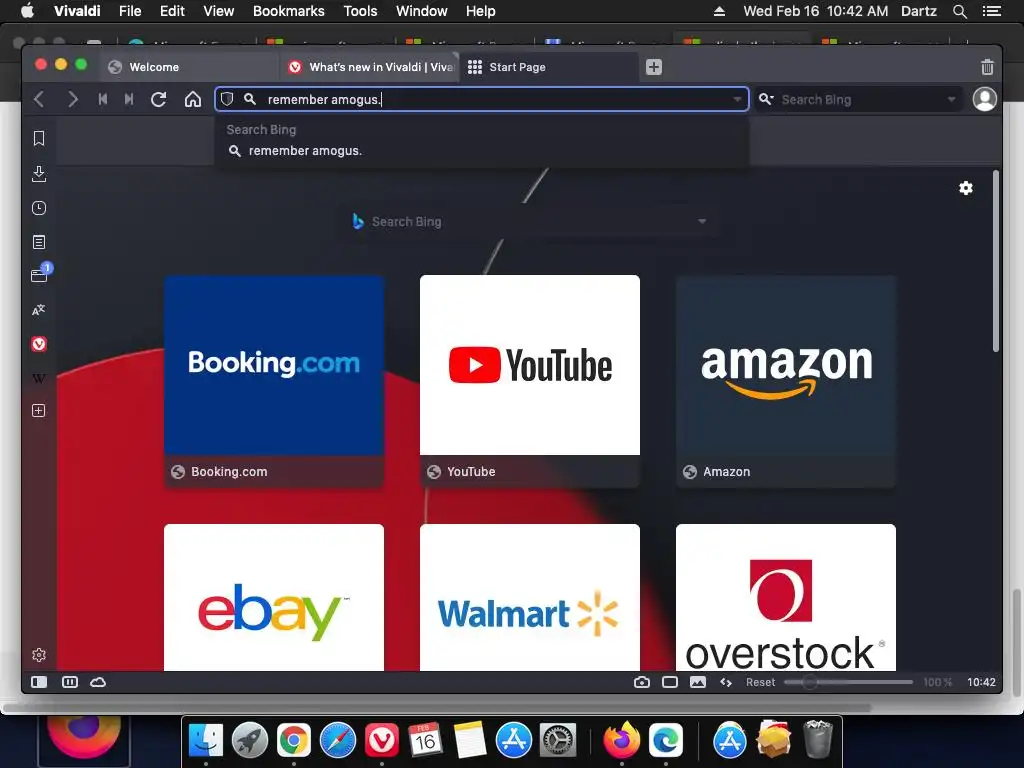The image size is (1024, 768).
Task: Reset the page zoom level
Action: [760, 682]
